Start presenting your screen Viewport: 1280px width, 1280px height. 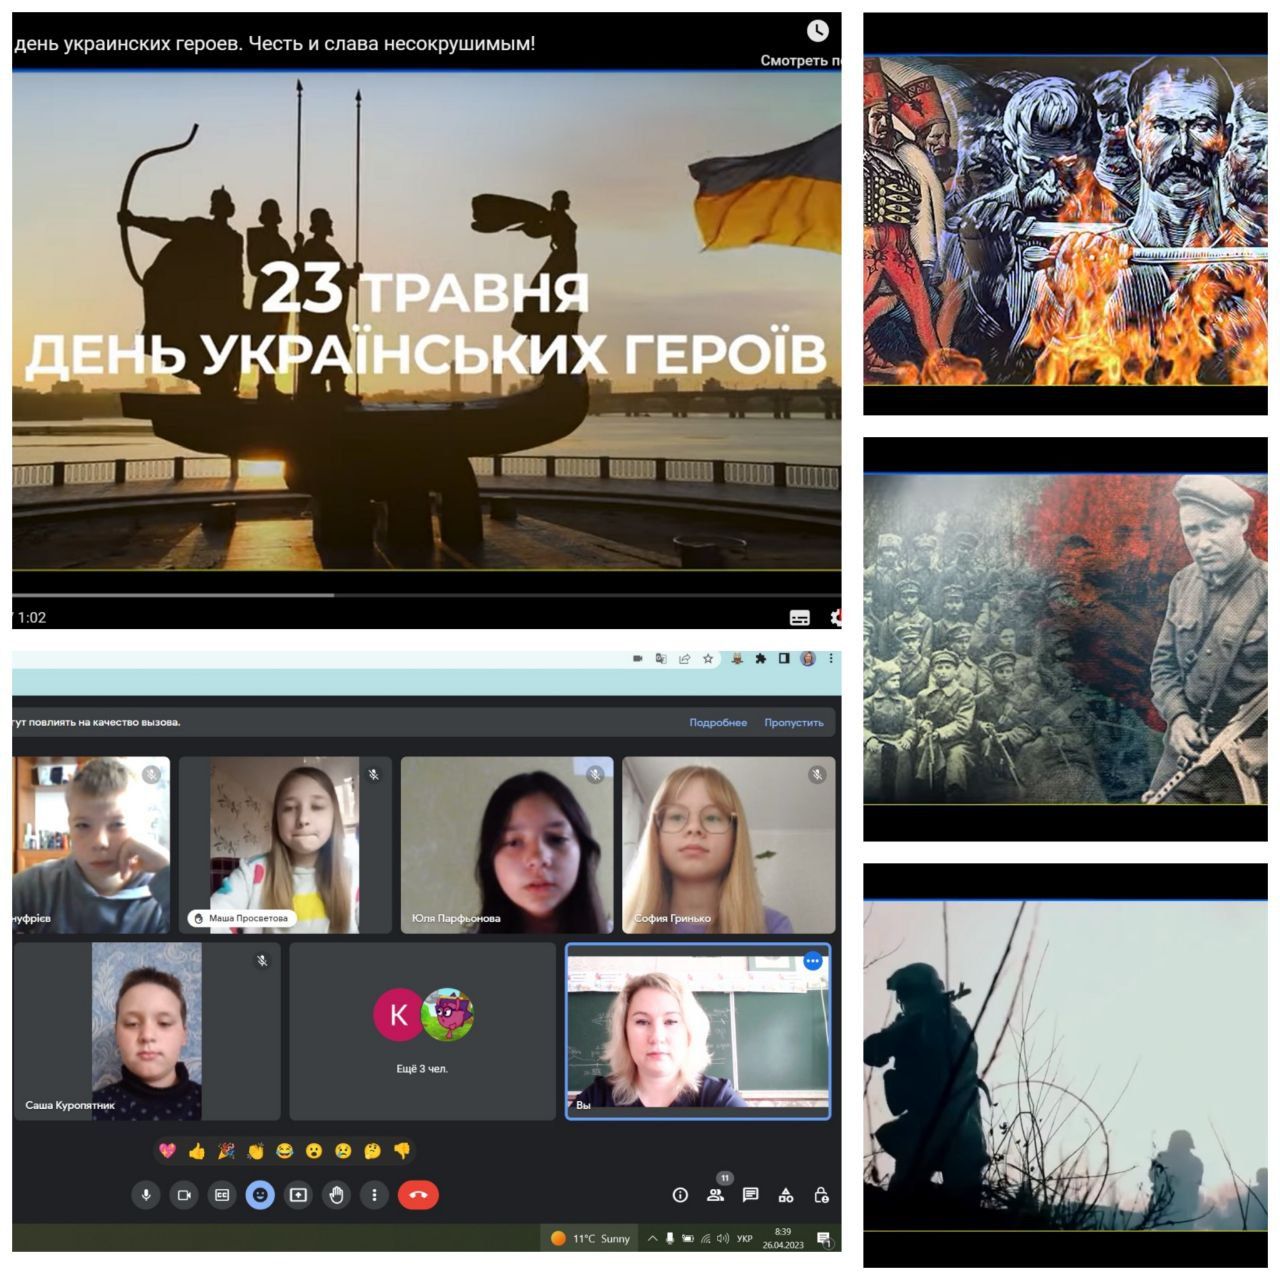(298, 1195)
